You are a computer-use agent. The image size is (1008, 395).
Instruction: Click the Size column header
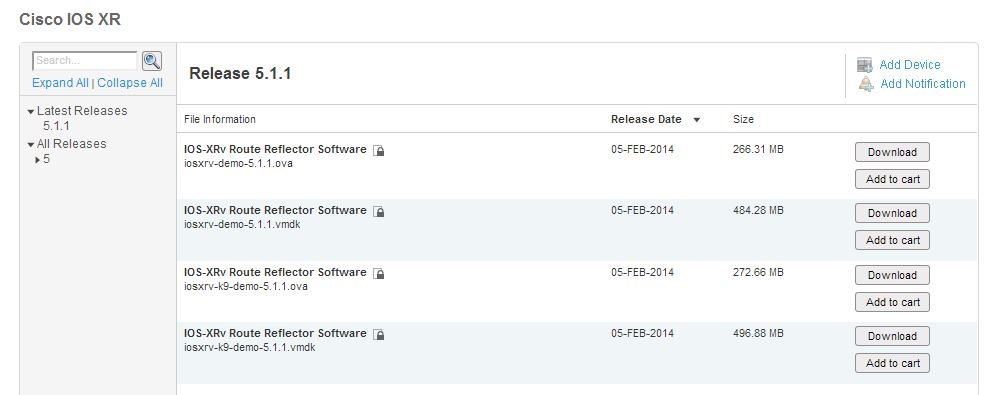click(743, 120)
